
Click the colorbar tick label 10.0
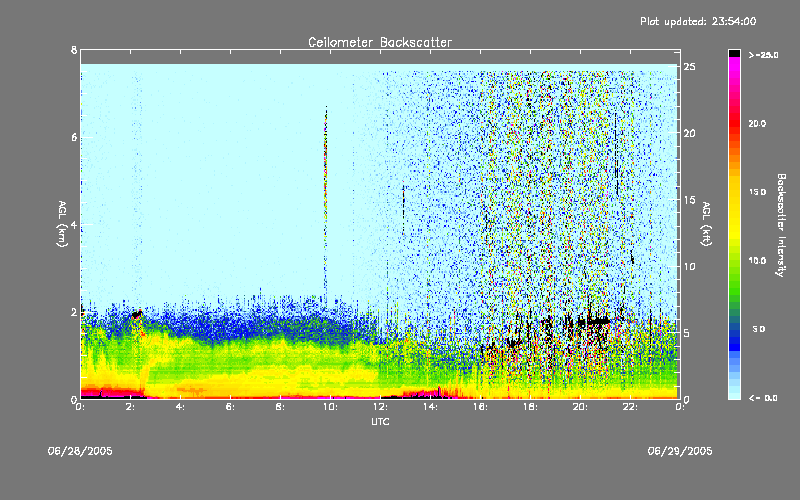[757, 261]
